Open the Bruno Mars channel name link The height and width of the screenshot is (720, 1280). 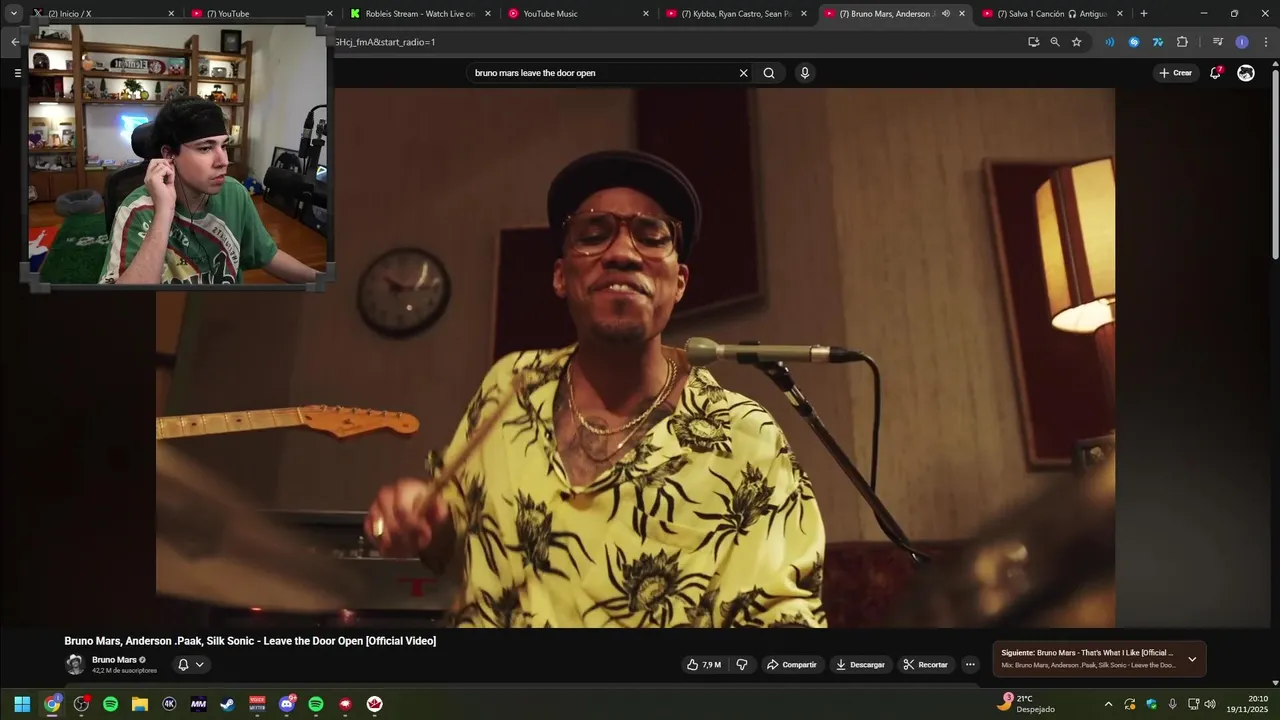114,660
